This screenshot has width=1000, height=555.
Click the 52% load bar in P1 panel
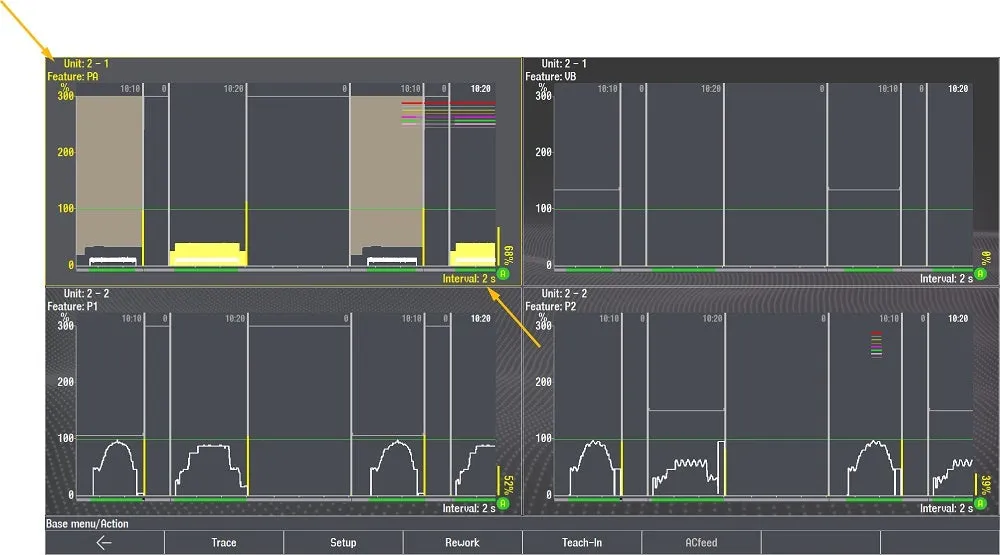[500, 480]
